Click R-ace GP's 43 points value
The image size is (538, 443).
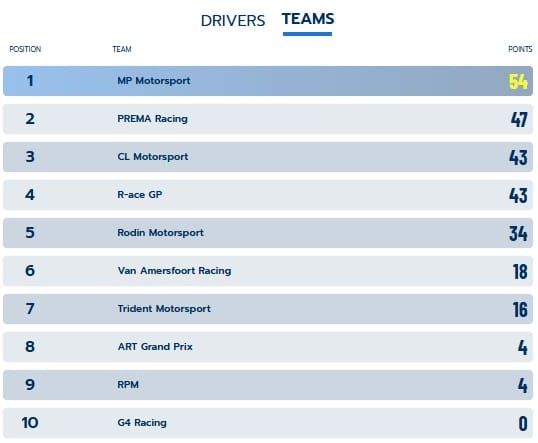(518, 196)
